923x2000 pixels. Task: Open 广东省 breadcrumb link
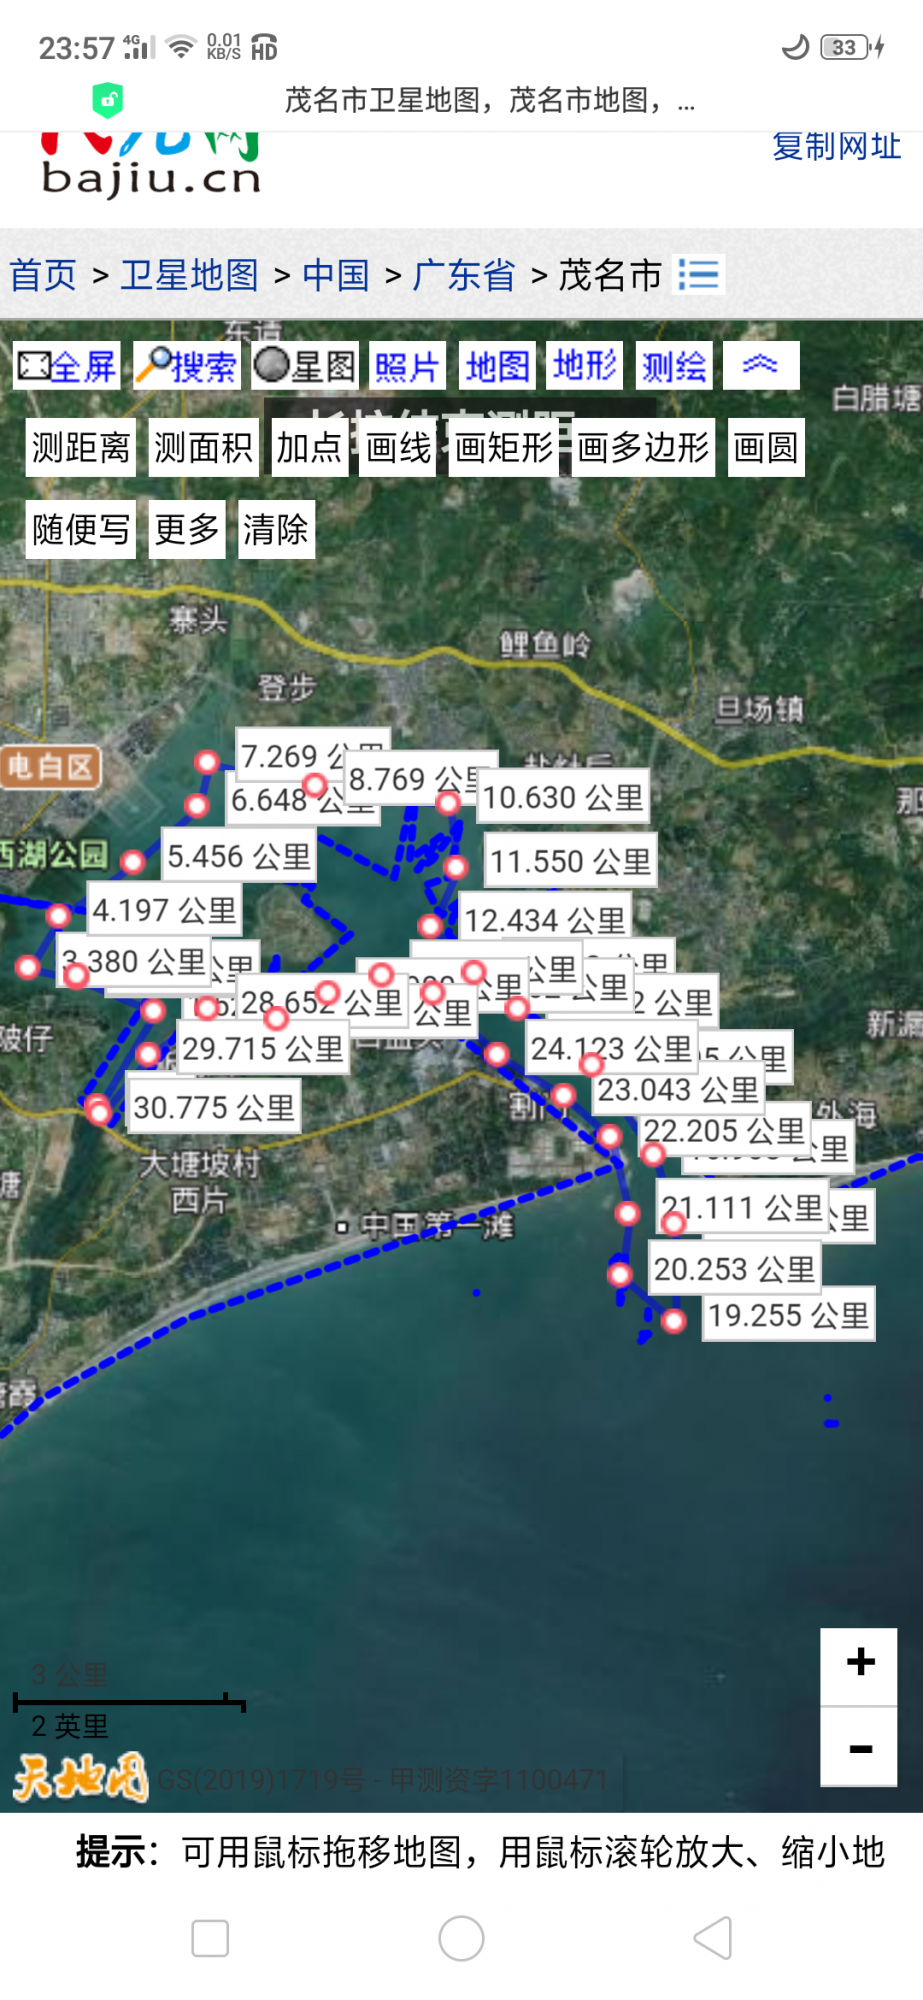click(464, 275)
